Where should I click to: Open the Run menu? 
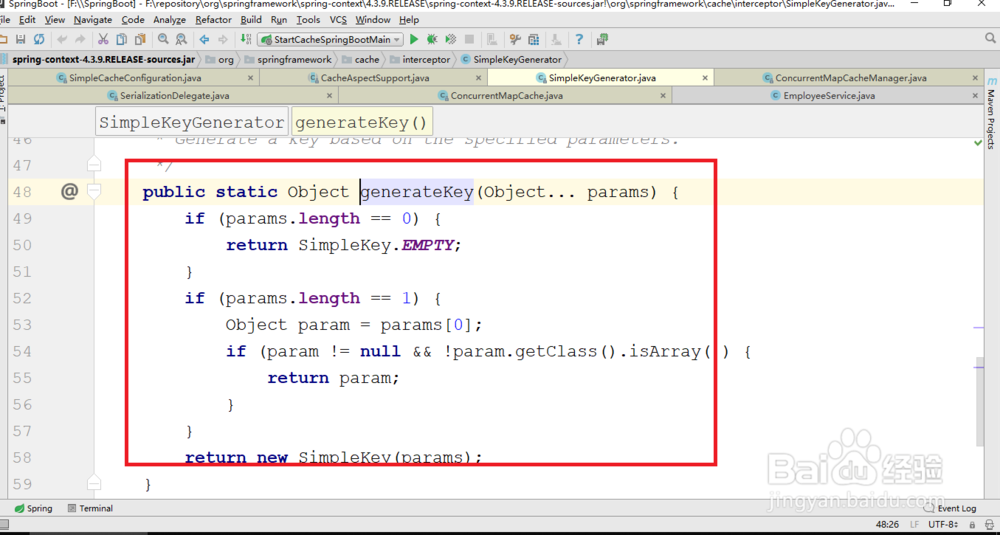(x=279, y=20)
